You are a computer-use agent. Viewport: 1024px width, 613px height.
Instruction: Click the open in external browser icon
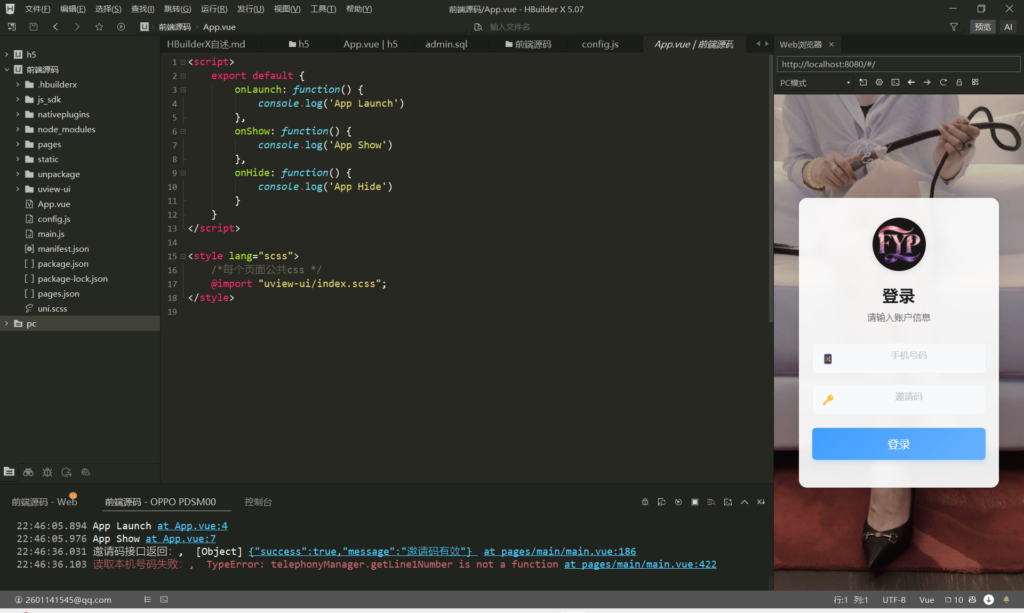click(x=863, y=82)
